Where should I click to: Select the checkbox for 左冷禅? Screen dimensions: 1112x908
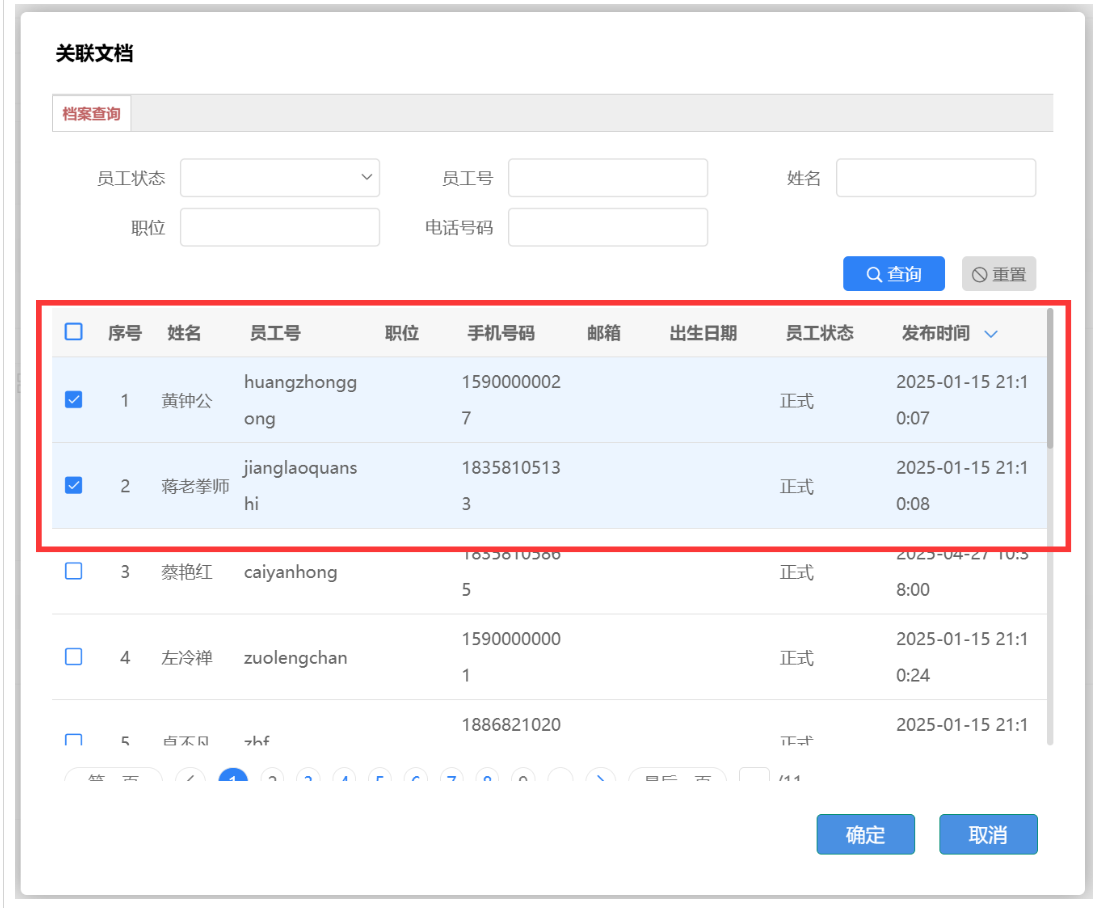click(74, 657)
